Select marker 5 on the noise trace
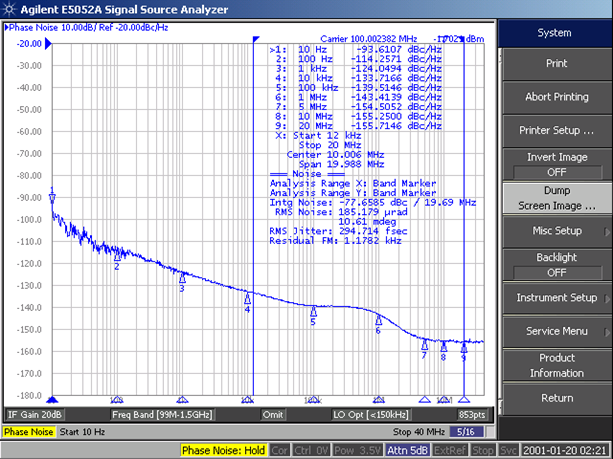The height and width of the screenshot is (459, 613). coord(313,311)
